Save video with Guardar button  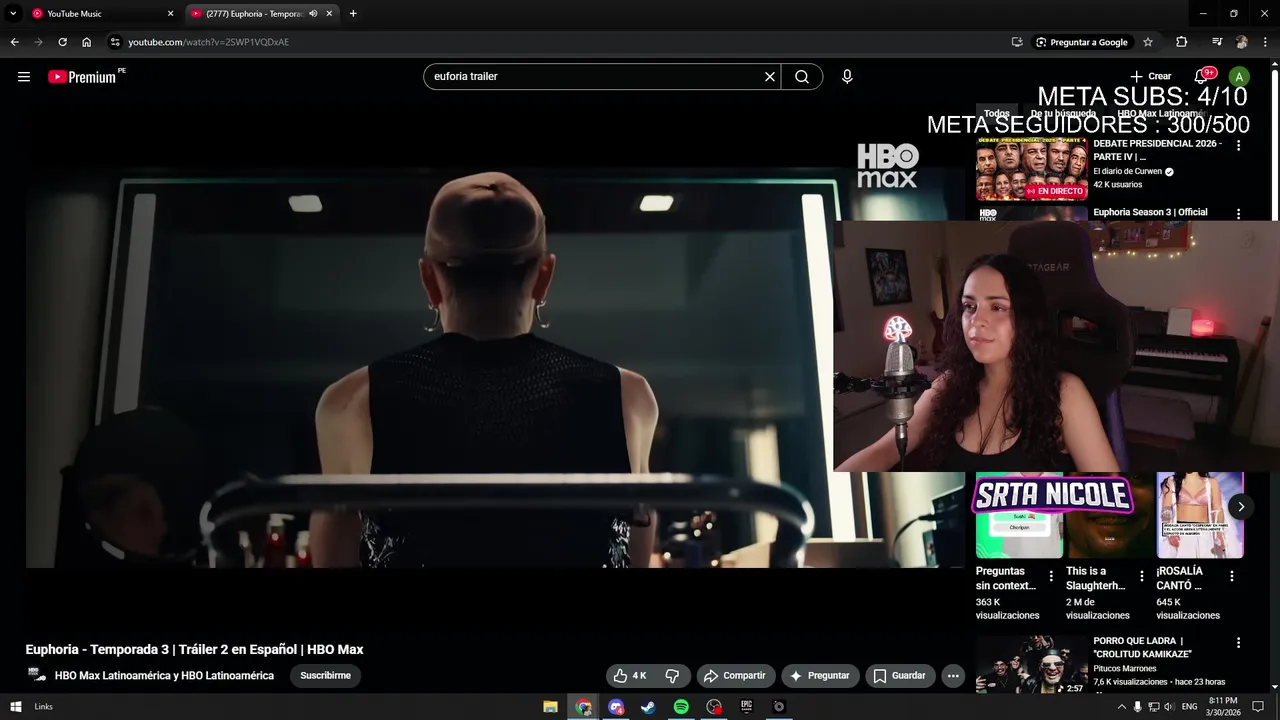(x=900, y=676)
